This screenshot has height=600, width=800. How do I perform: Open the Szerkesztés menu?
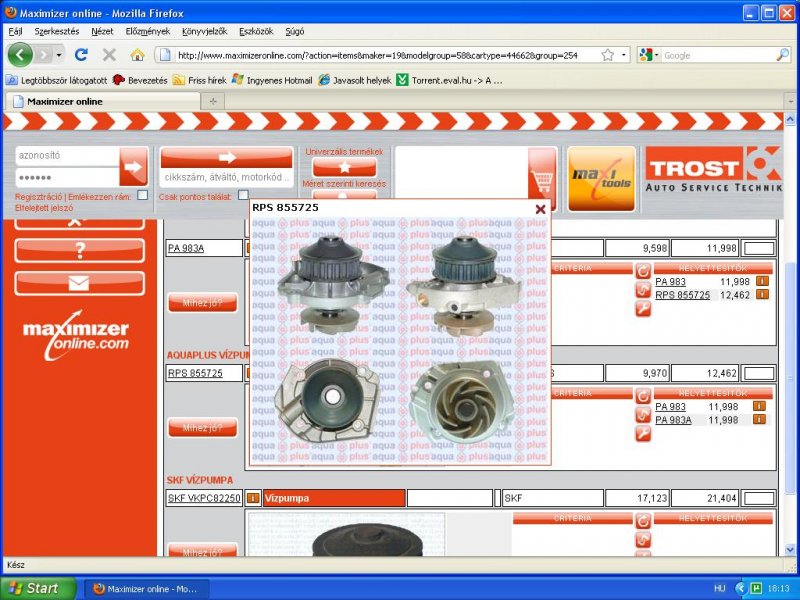(57, 31)
